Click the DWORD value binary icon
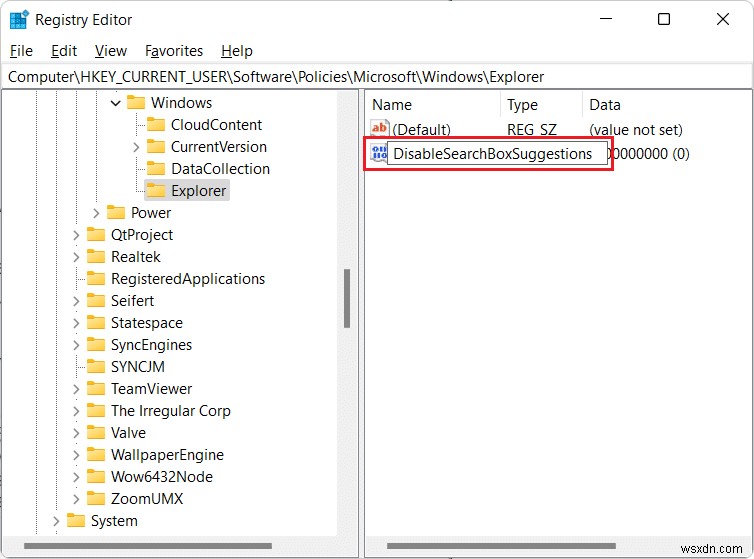754x559 pixels. (x=378, y=153)
